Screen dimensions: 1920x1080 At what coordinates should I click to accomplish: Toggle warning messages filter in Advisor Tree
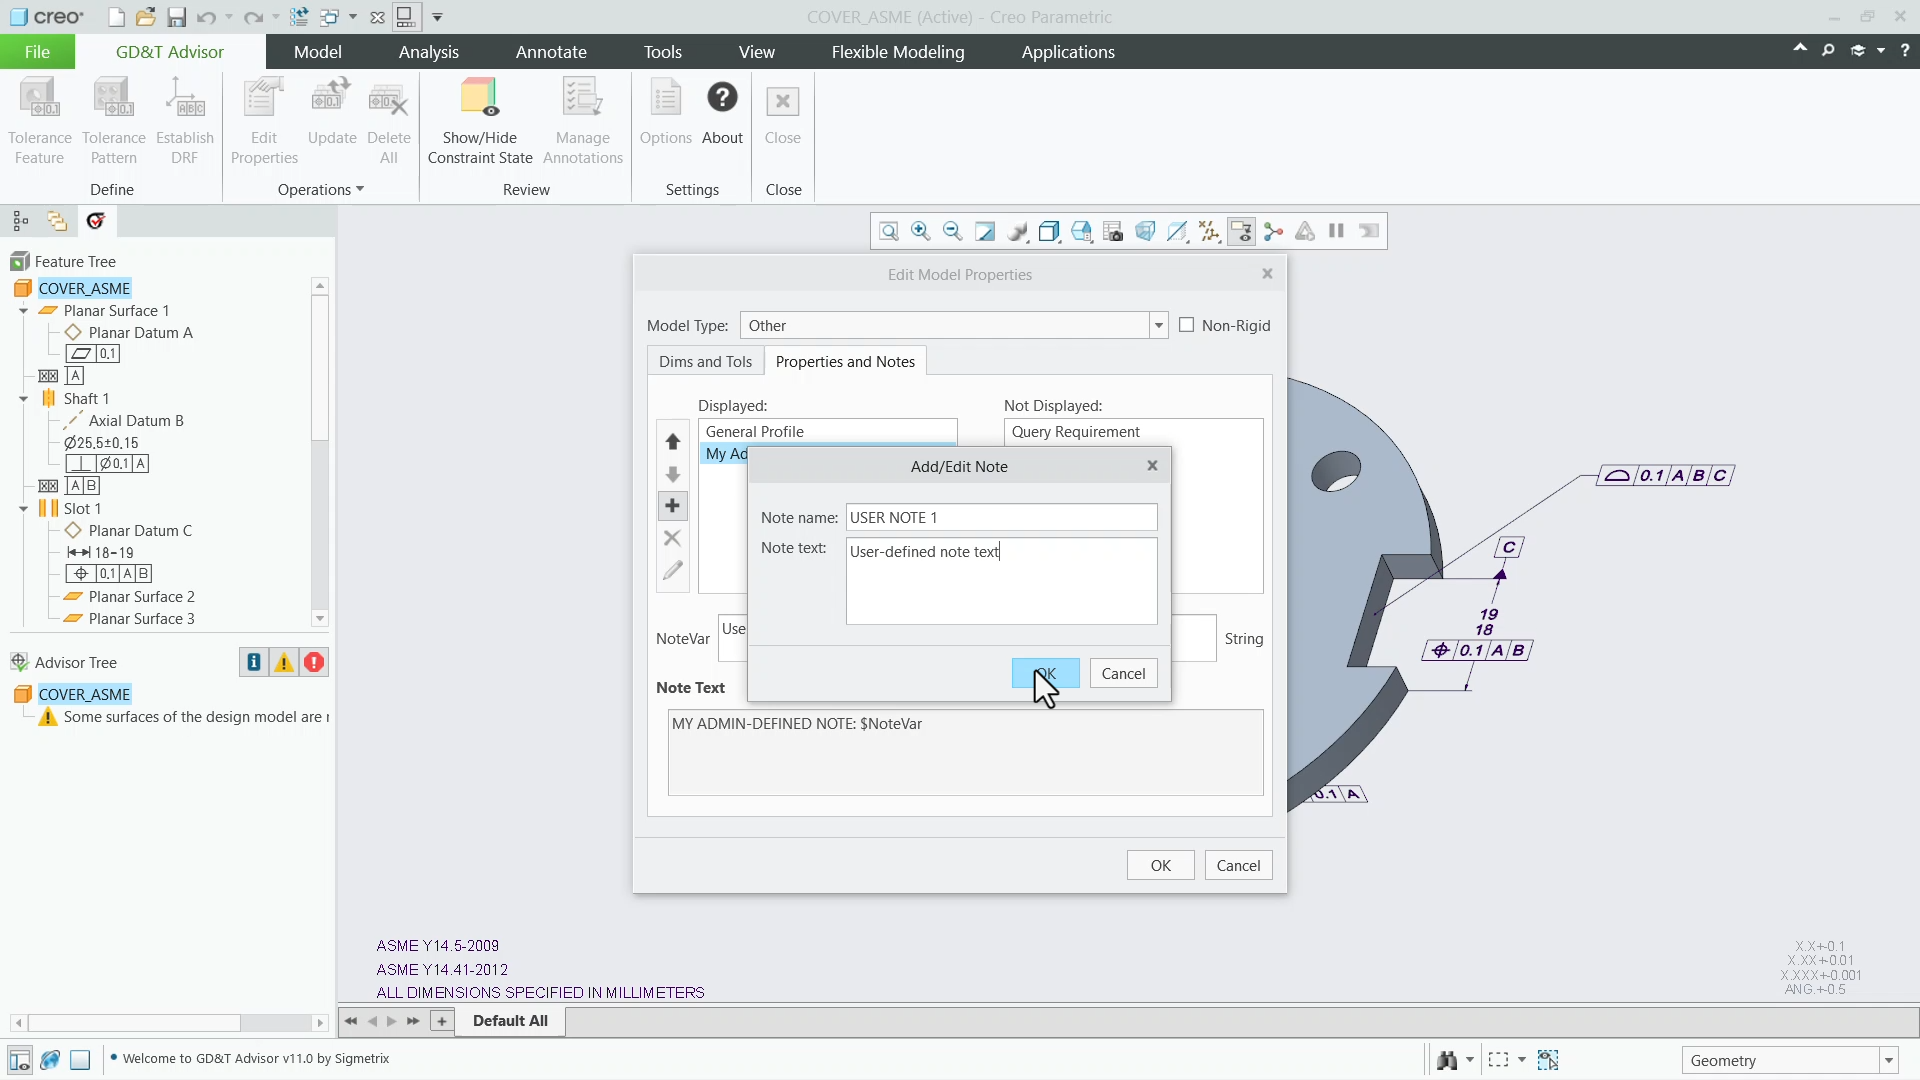pos(284,662)
